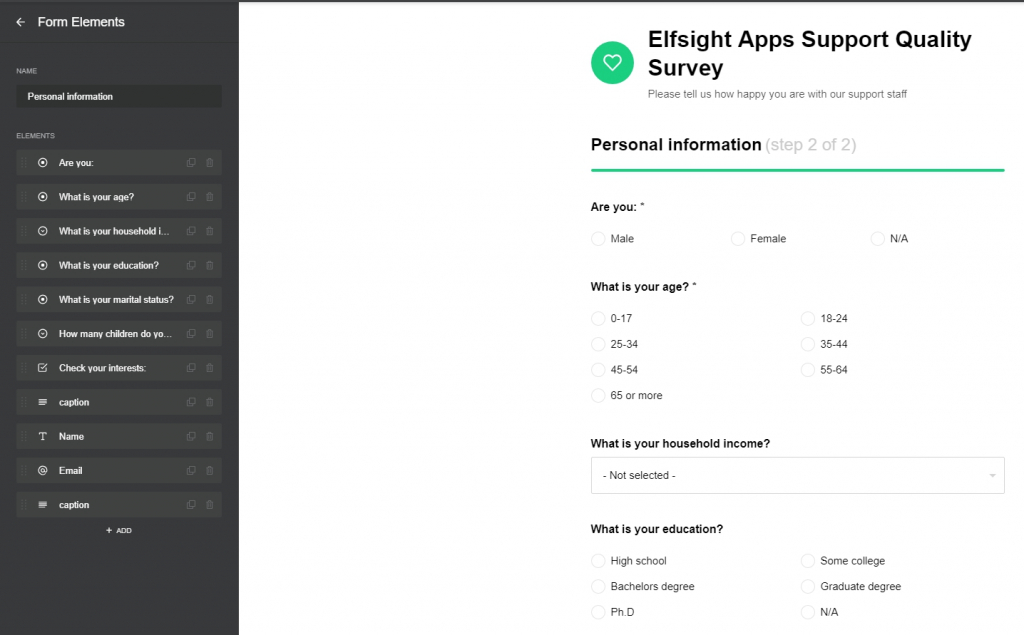The image size is (1024, 635).
Task: Delete the last caption element
Action: pos(210,504)
